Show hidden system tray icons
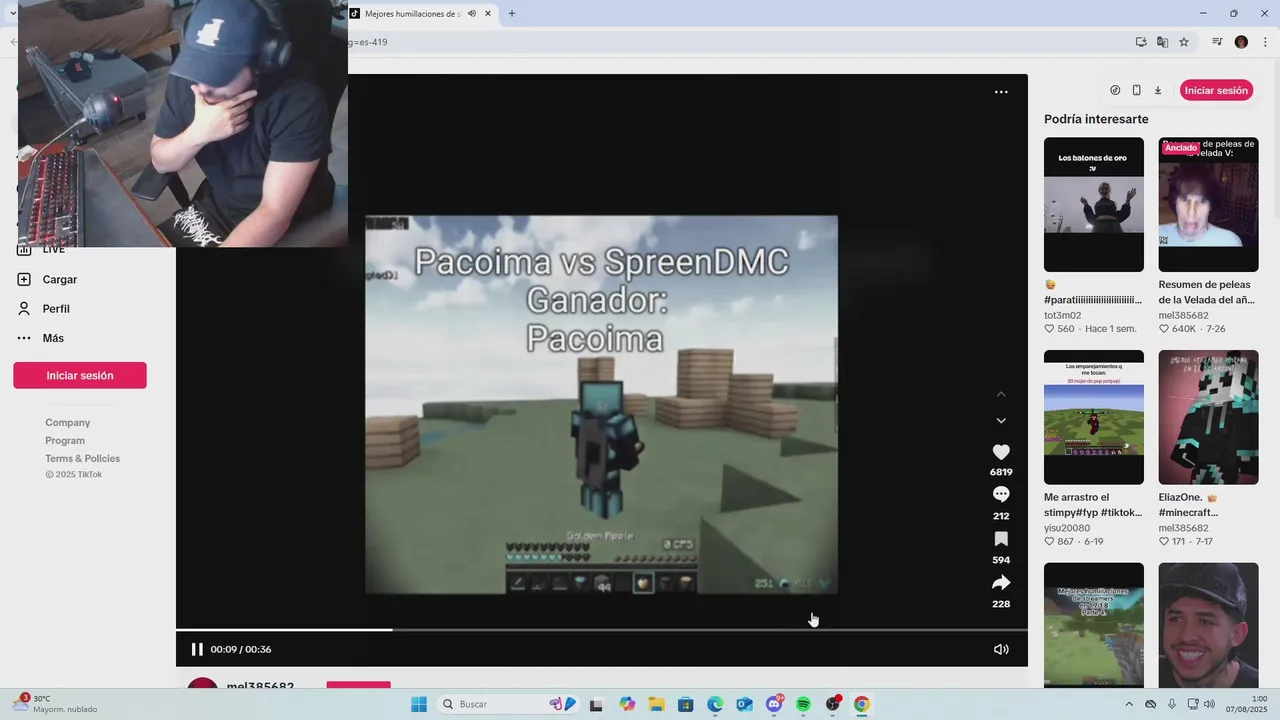 click(1129, 704)
